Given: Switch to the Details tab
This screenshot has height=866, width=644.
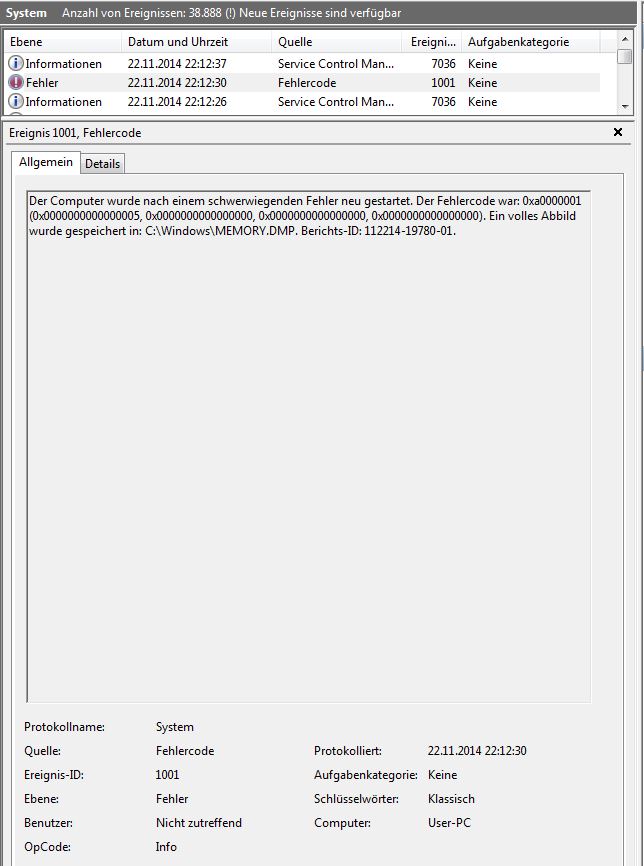Looking at the screenshot, I should pyautogui.click(x=102, y=164).
